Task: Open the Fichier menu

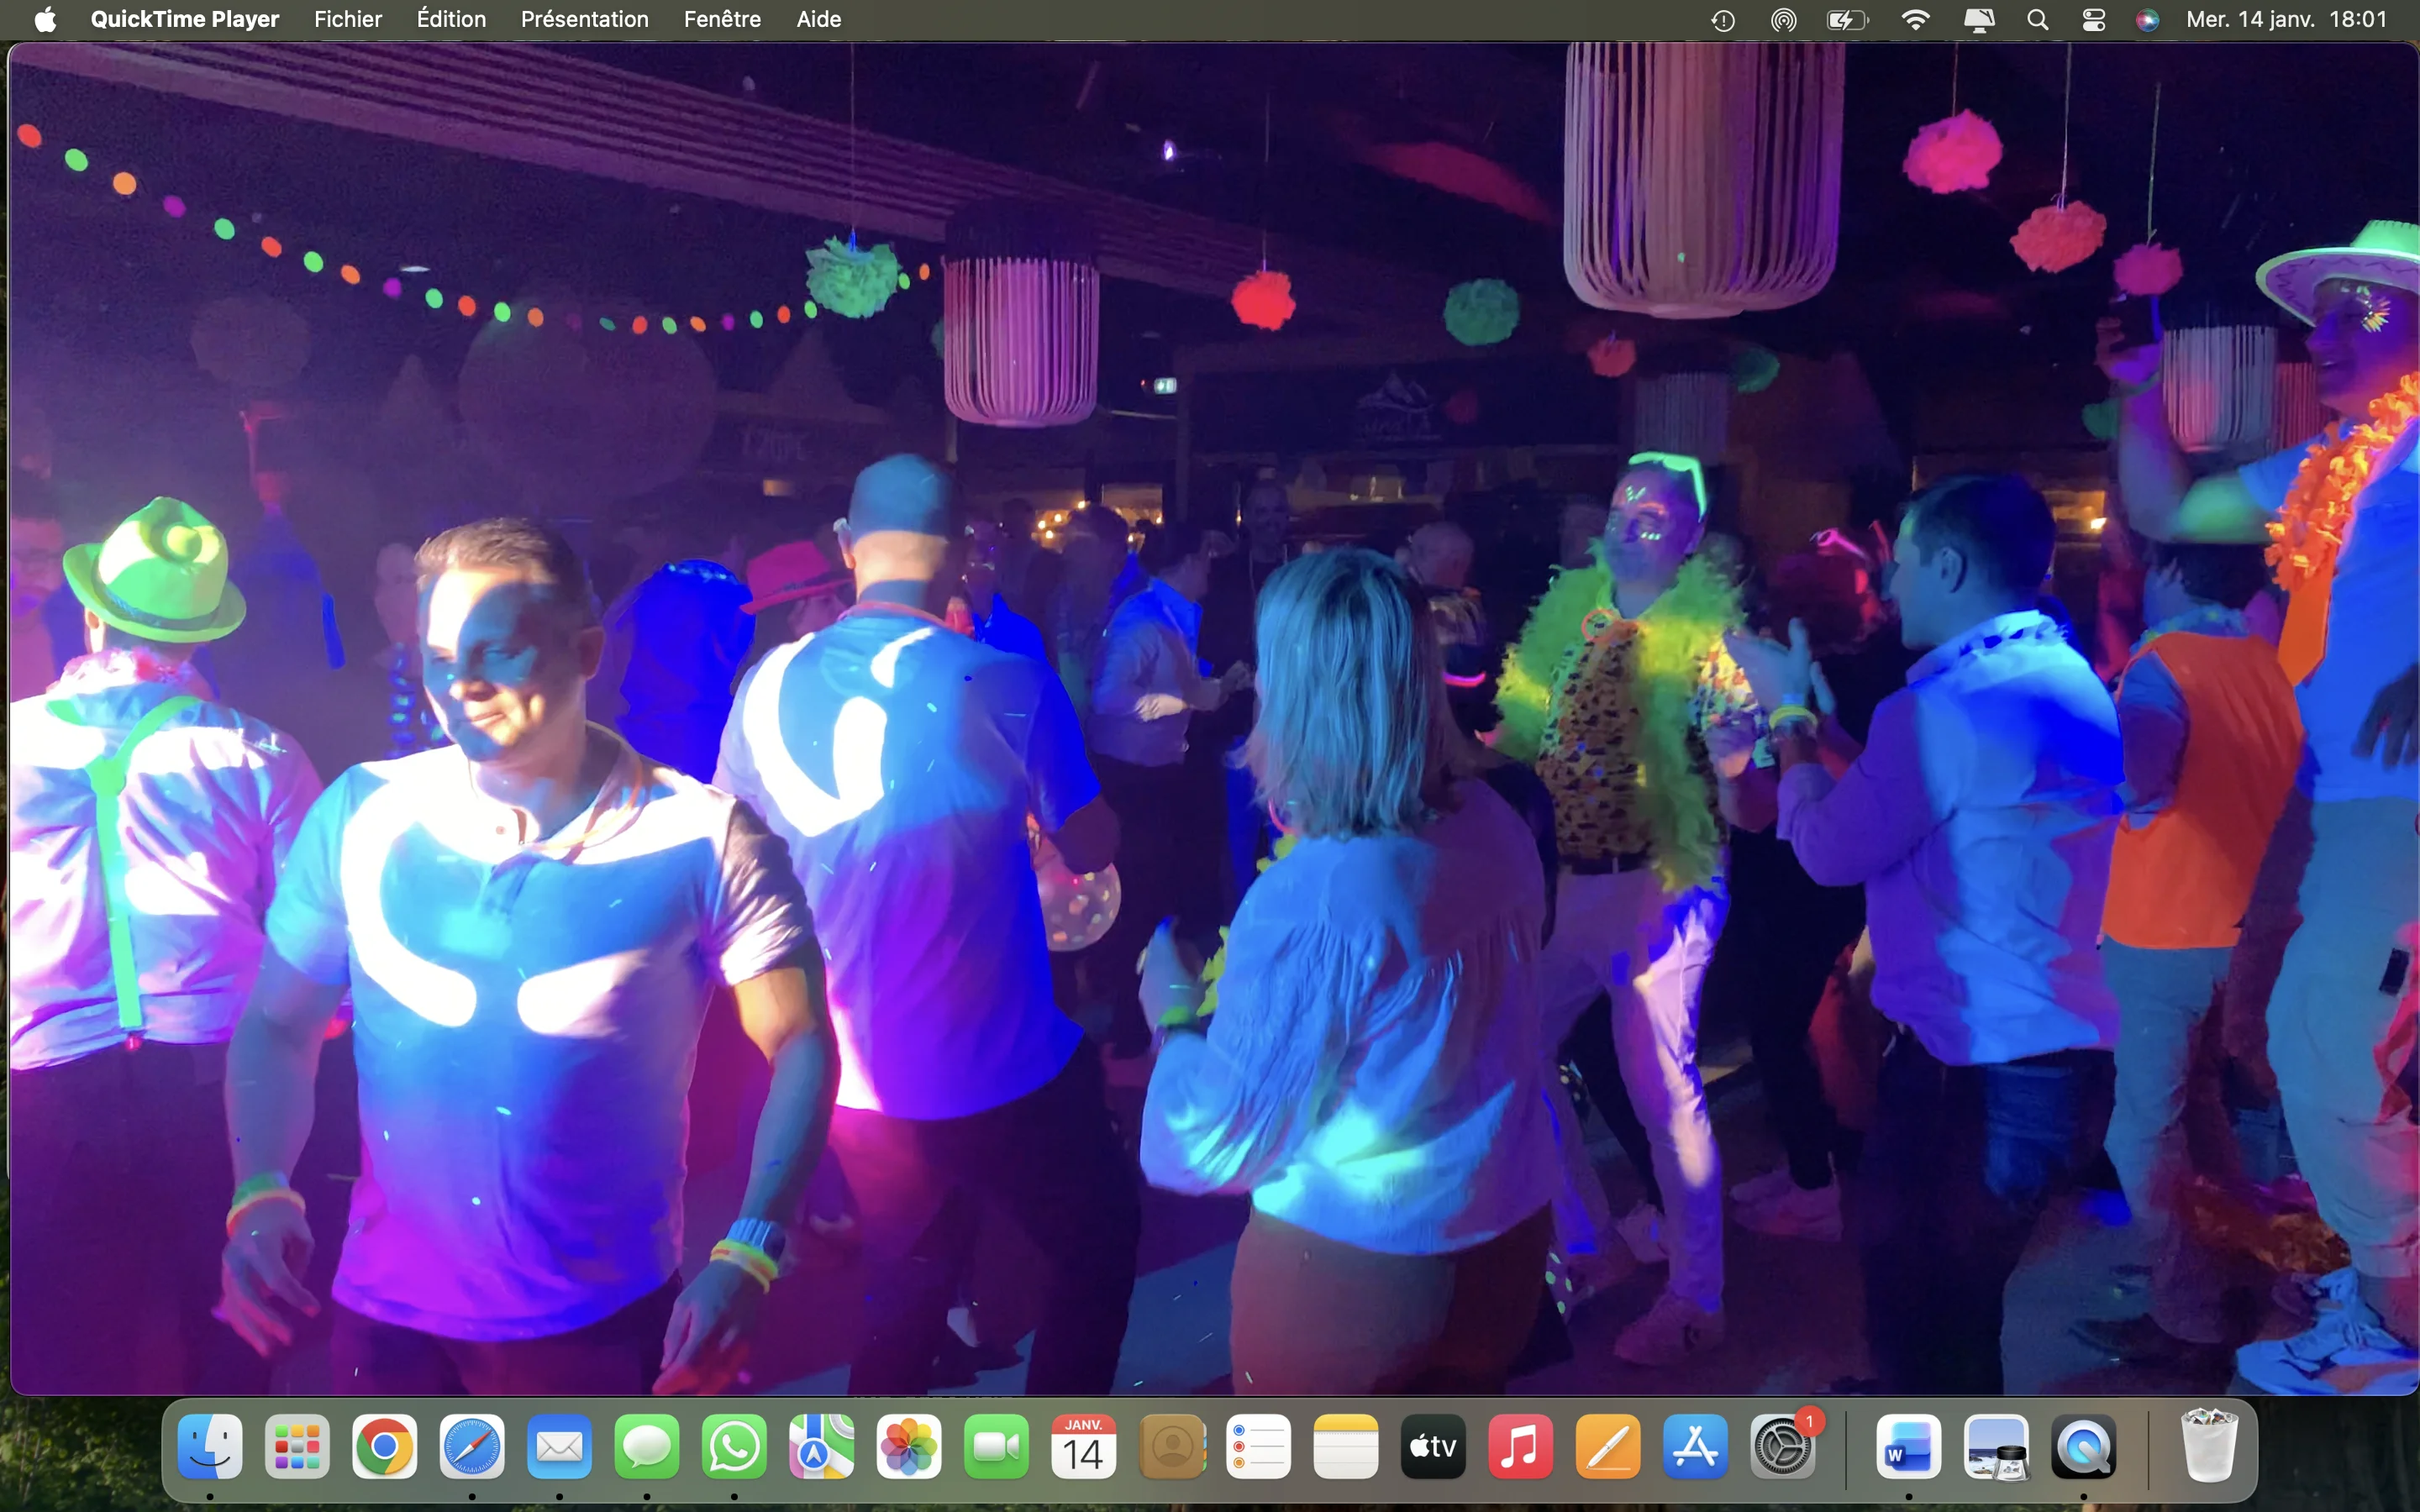Action: [x=347, y=19]
